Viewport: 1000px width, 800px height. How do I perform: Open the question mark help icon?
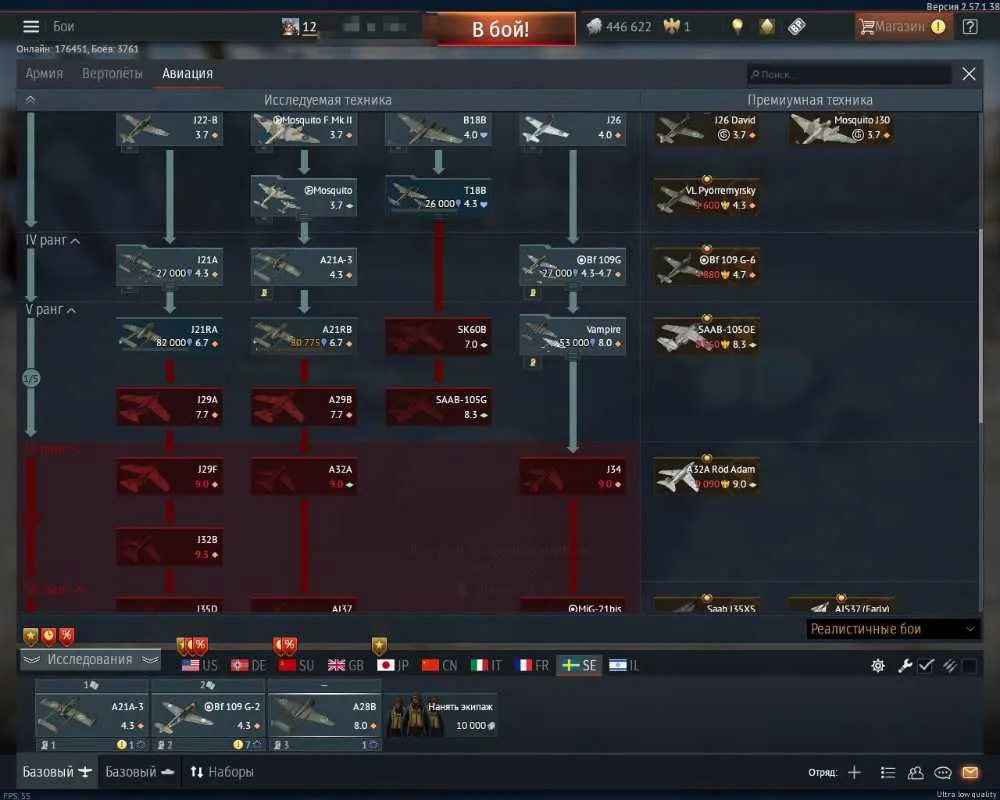969,27
